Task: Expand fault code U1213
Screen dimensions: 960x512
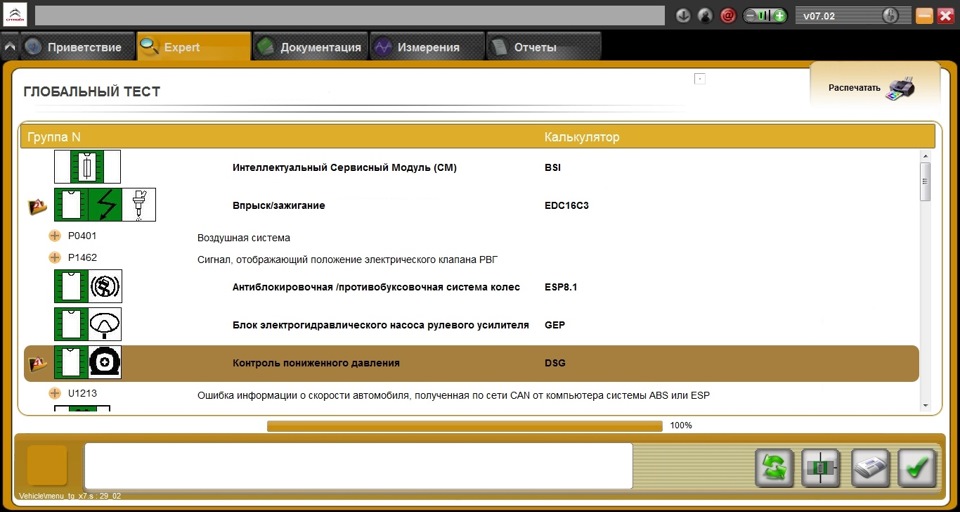Action: coord(55,393)
